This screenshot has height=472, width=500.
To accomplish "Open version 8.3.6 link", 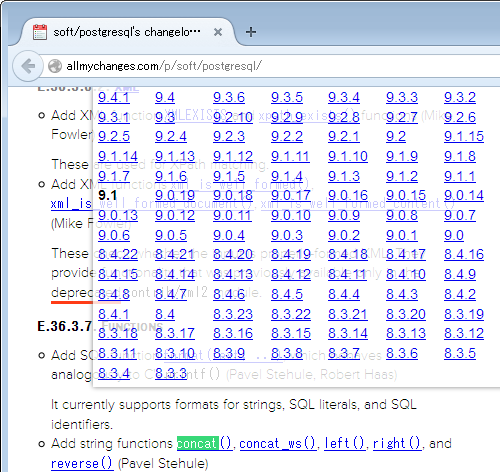I will pyautogui.click(x=402, y=353).
